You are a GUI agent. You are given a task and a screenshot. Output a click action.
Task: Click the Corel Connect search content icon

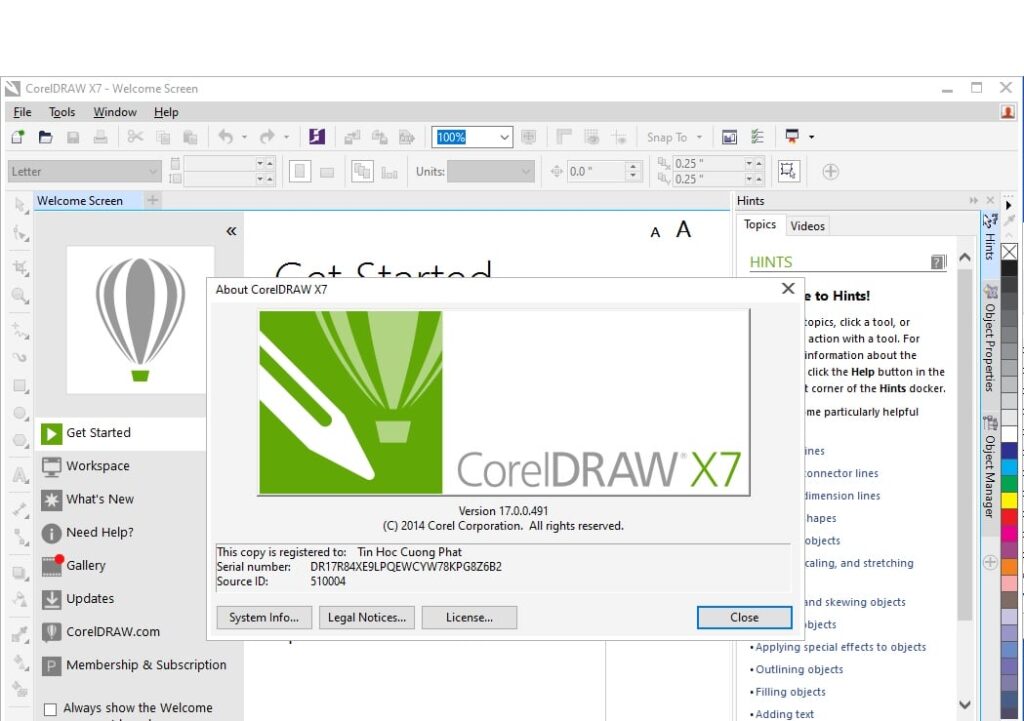317,137
